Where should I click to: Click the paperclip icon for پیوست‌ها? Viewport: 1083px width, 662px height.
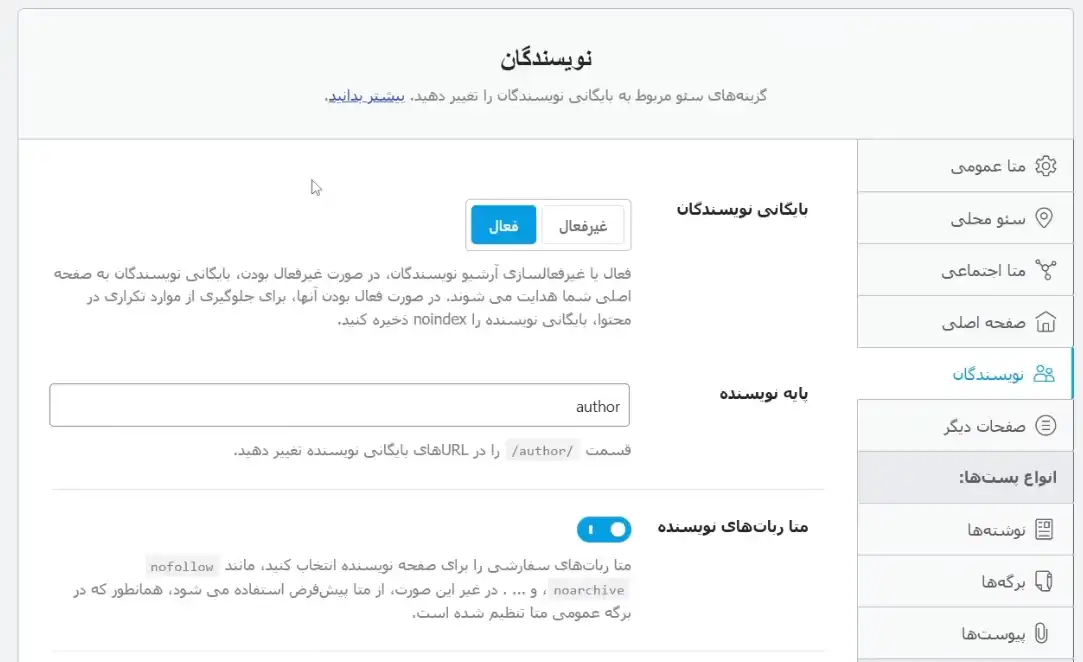click(x=1042, y=633)
